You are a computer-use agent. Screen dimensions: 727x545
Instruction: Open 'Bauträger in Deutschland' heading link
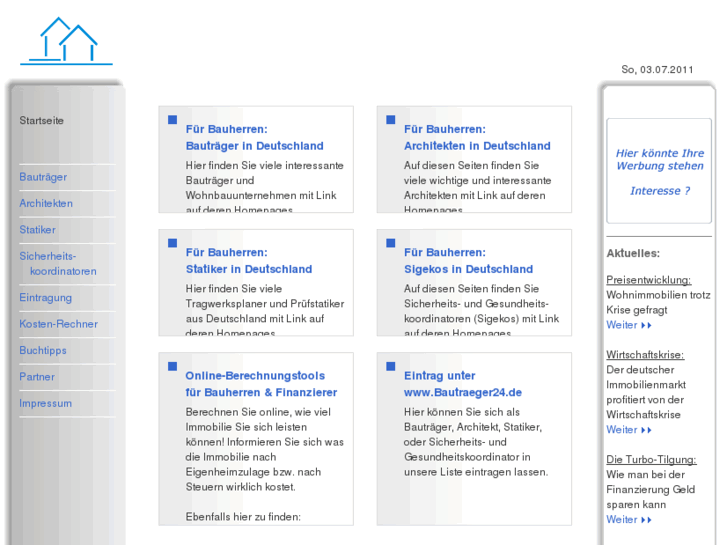tap(255, 146)
